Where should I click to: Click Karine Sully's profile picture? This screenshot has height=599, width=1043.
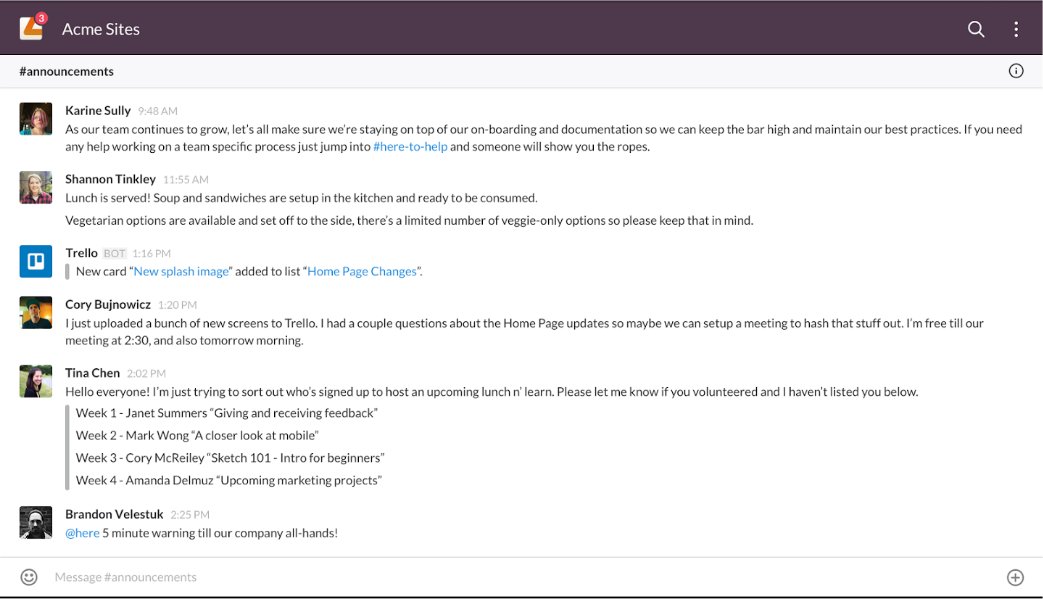[36, 120]
